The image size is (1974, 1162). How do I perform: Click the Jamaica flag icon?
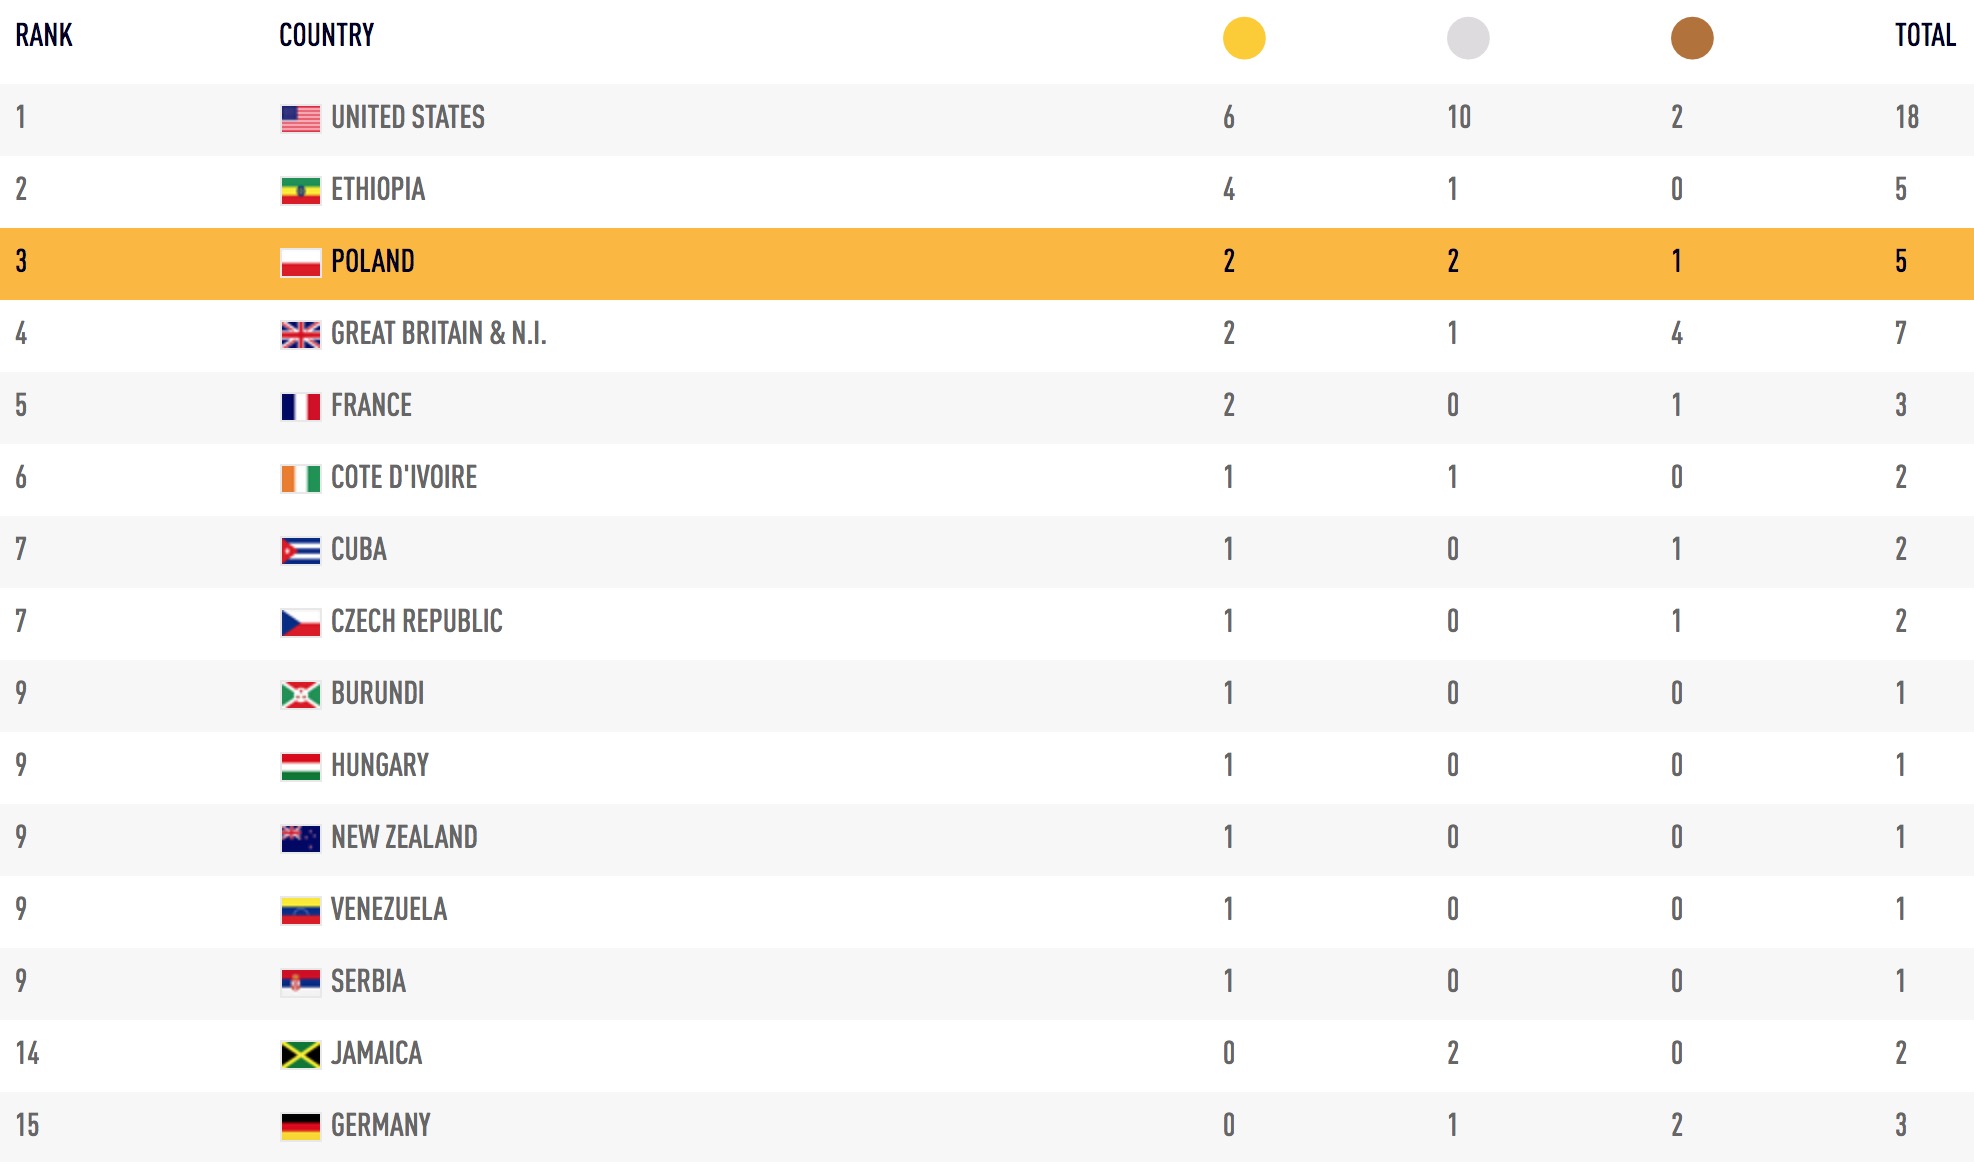pyautogui.click(x=300, y=1054)
